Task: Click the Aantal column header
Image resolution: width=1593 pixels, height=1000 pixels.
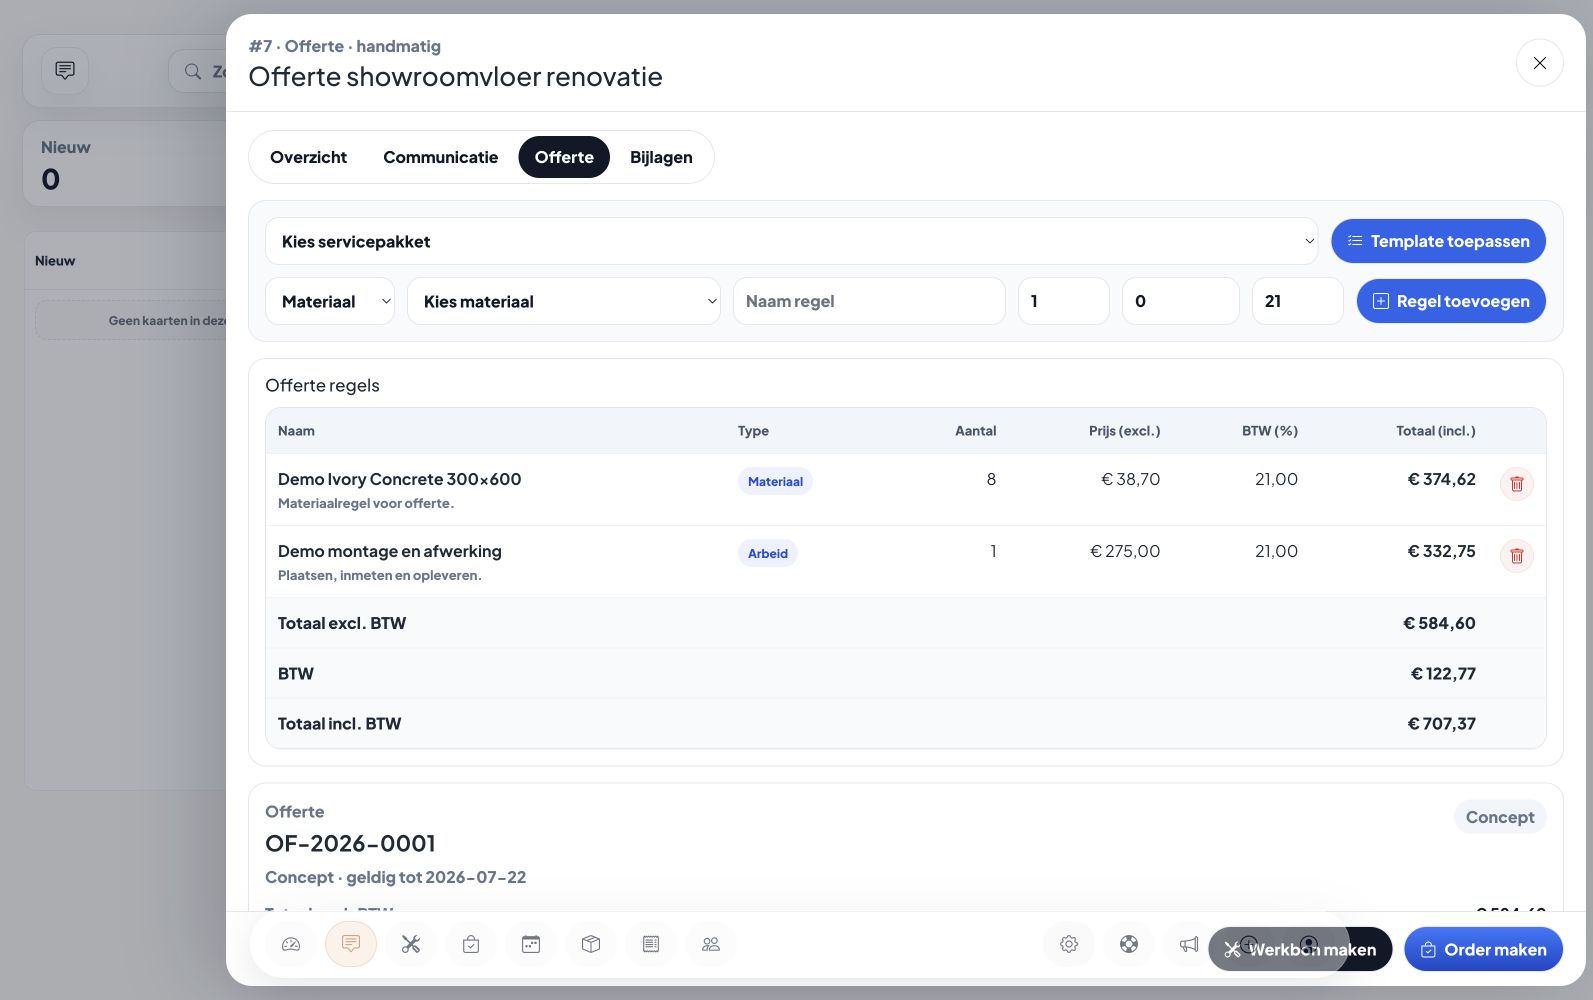Action: (x=975, y=431)
